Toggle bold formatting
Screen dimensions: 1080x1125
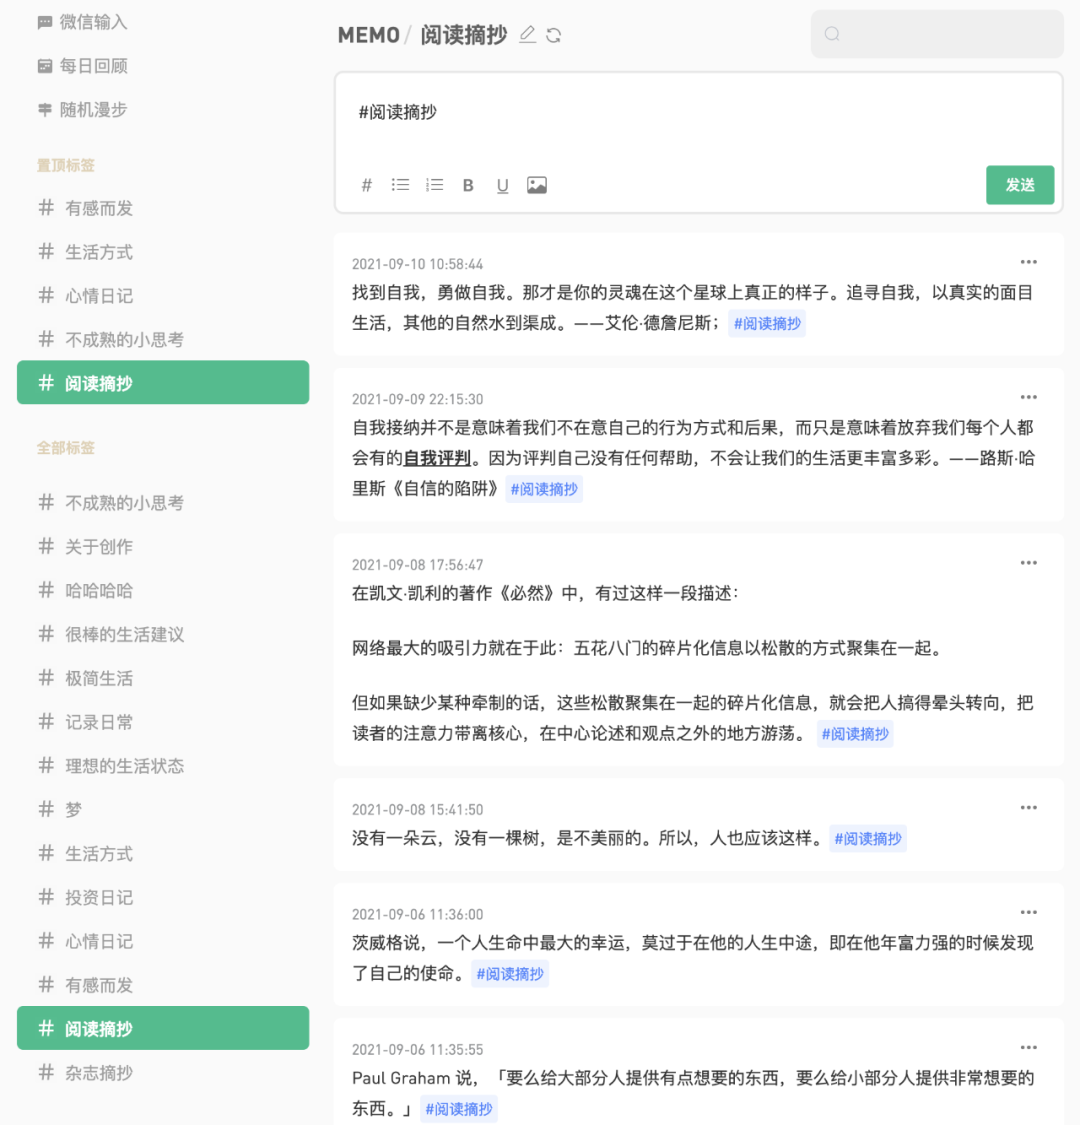click(x=468, y=185)
